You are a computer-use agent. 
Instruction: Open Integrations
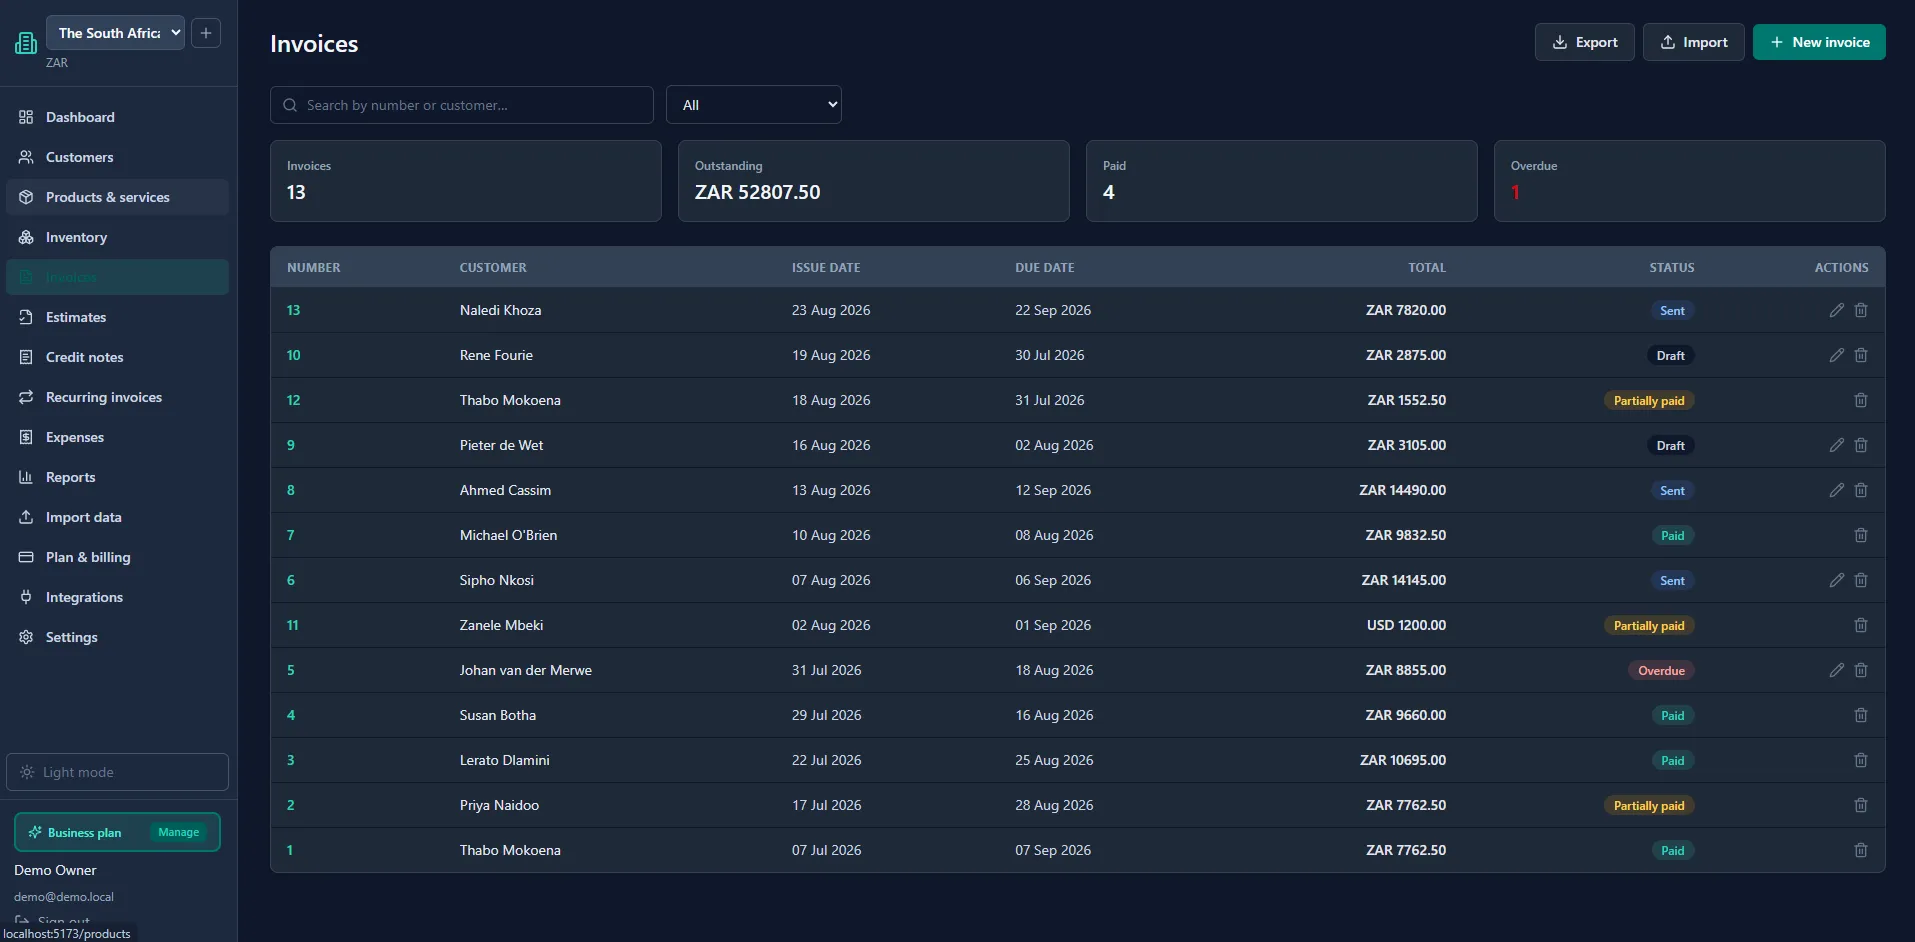pos(117,597)
